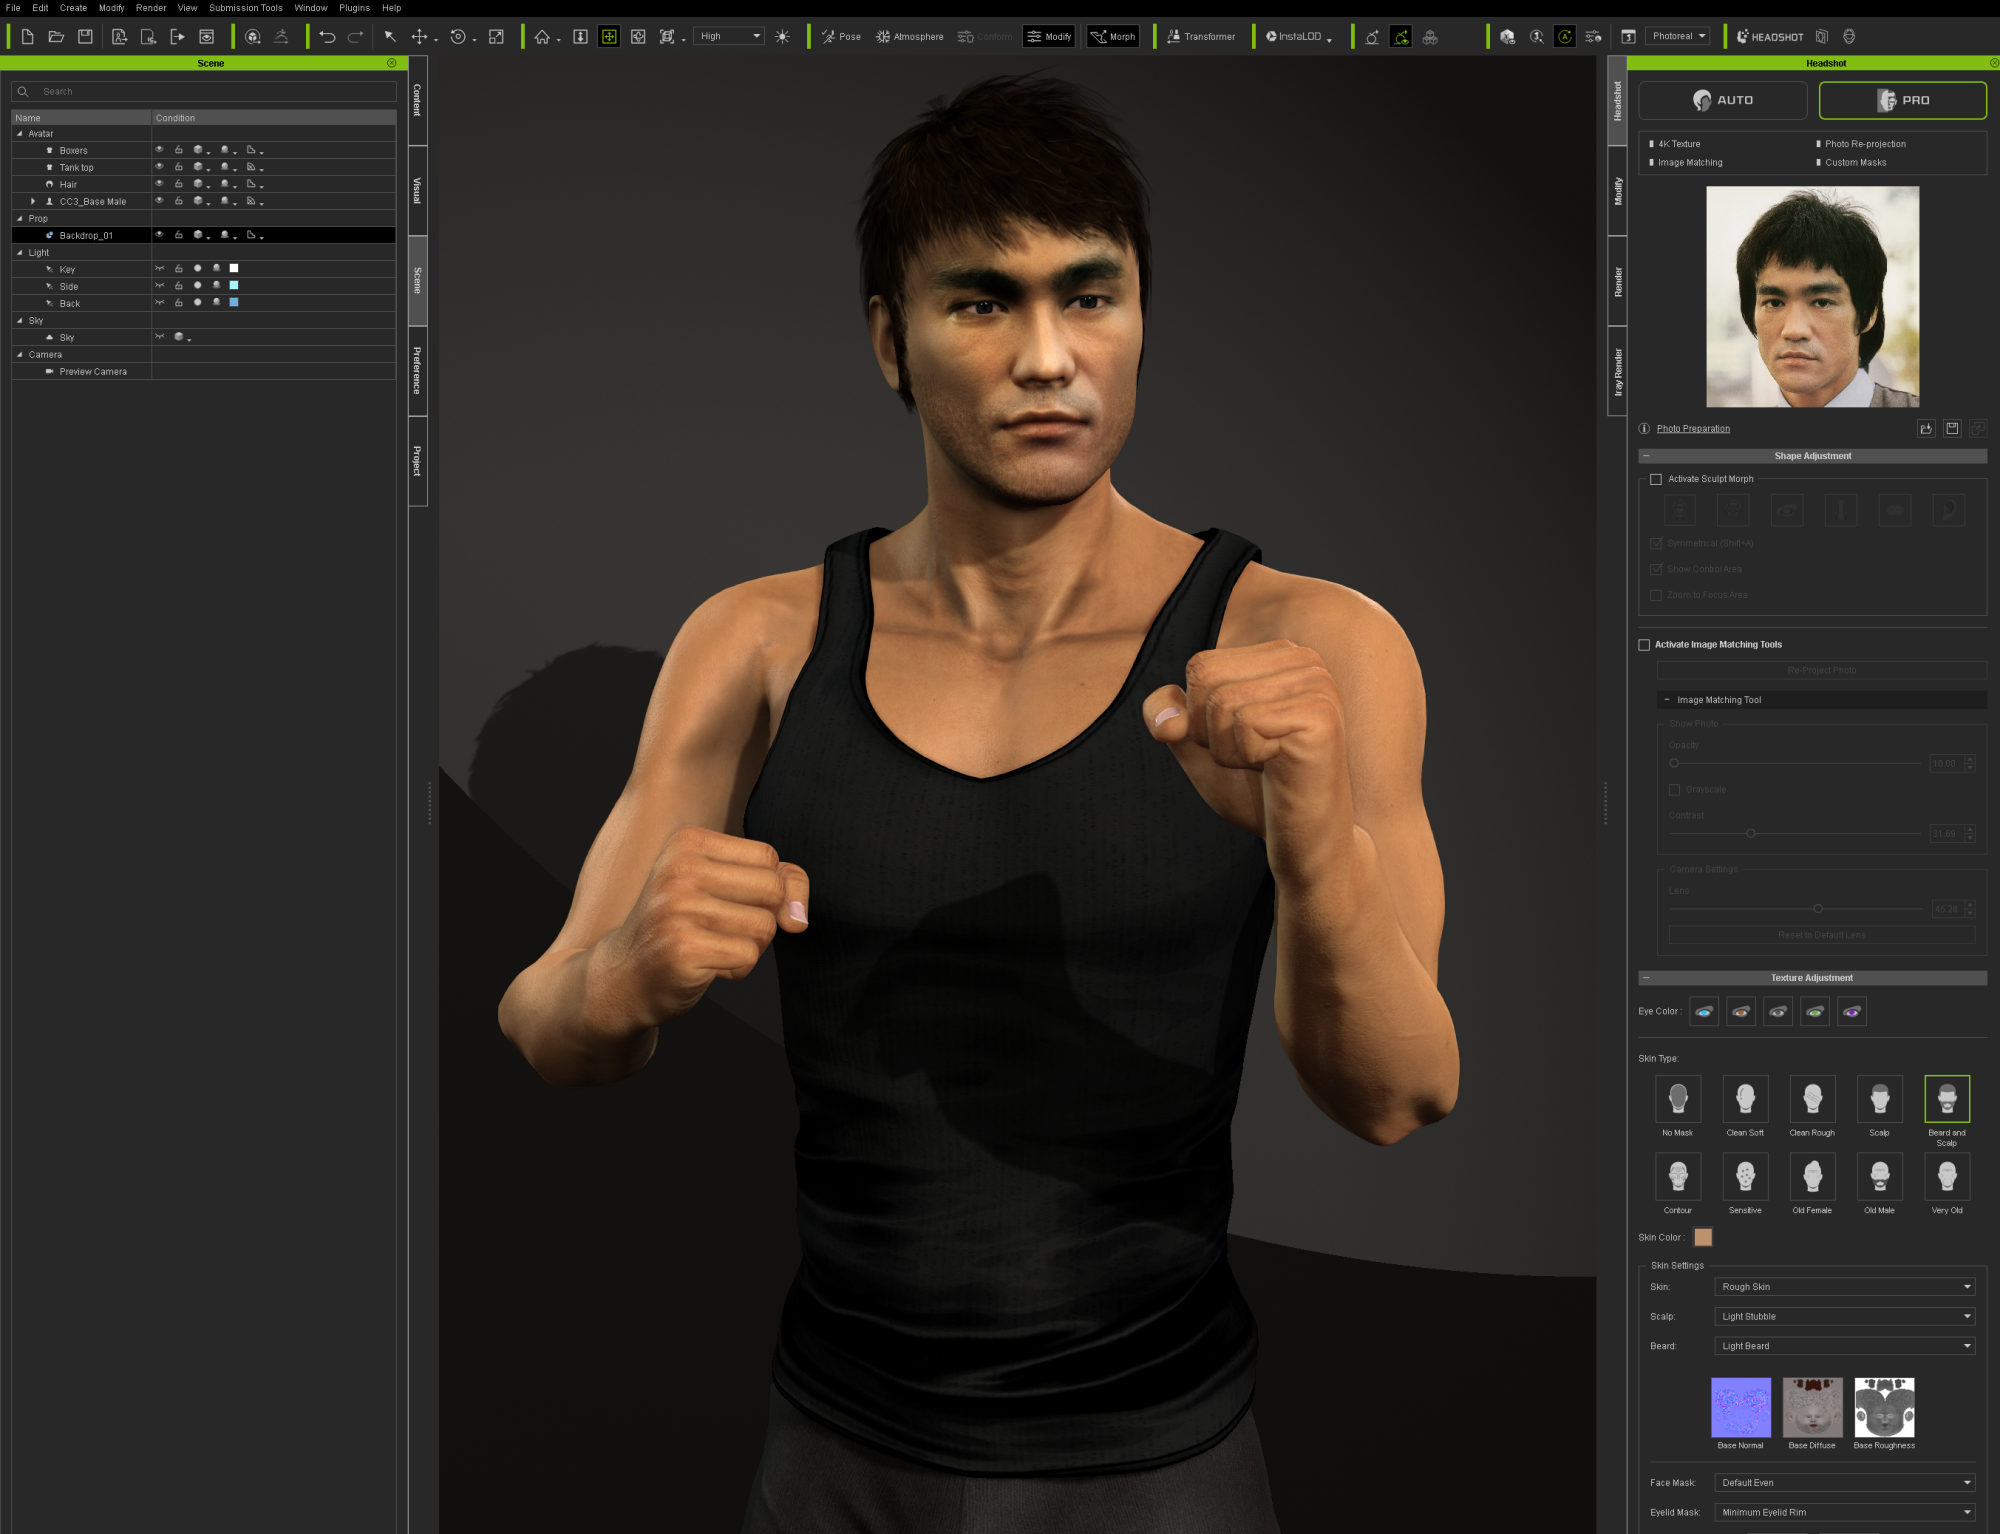
Task: Switch to the Iray Render side tab
Action: coord(1617,372)
